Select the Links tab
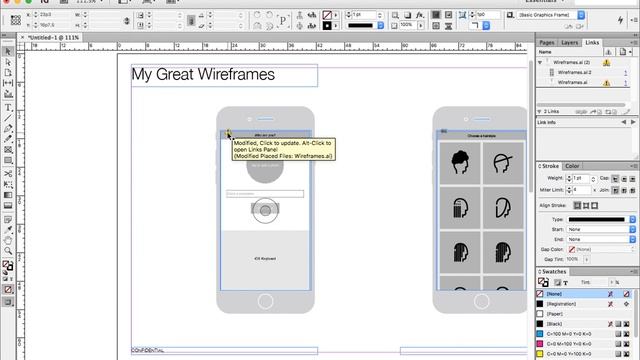 (x=592, y=42)
